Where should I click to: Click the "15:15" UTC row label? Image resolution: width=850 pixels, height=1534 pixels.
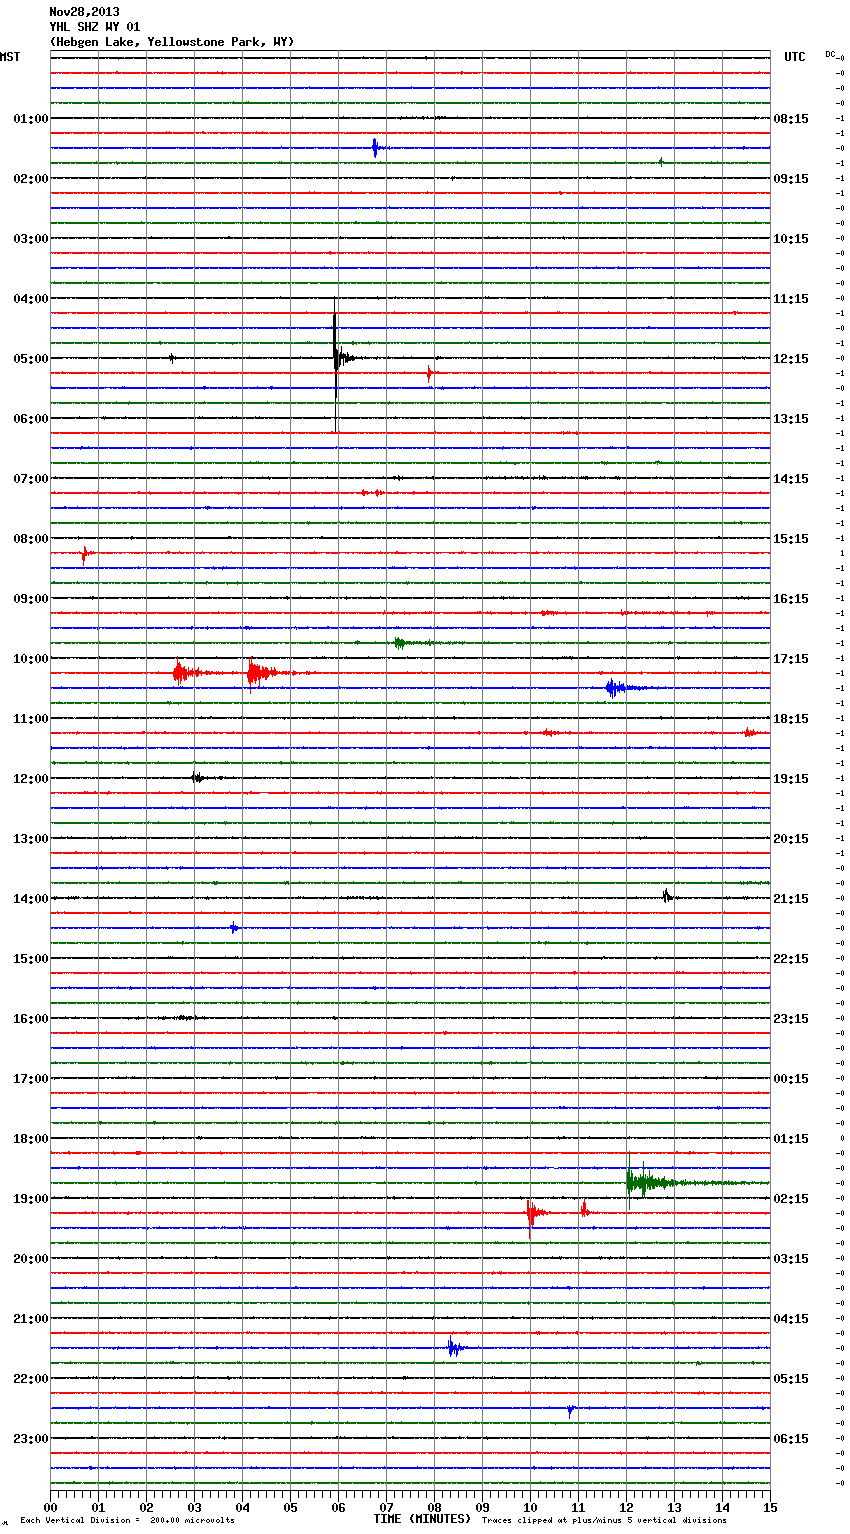791,539
